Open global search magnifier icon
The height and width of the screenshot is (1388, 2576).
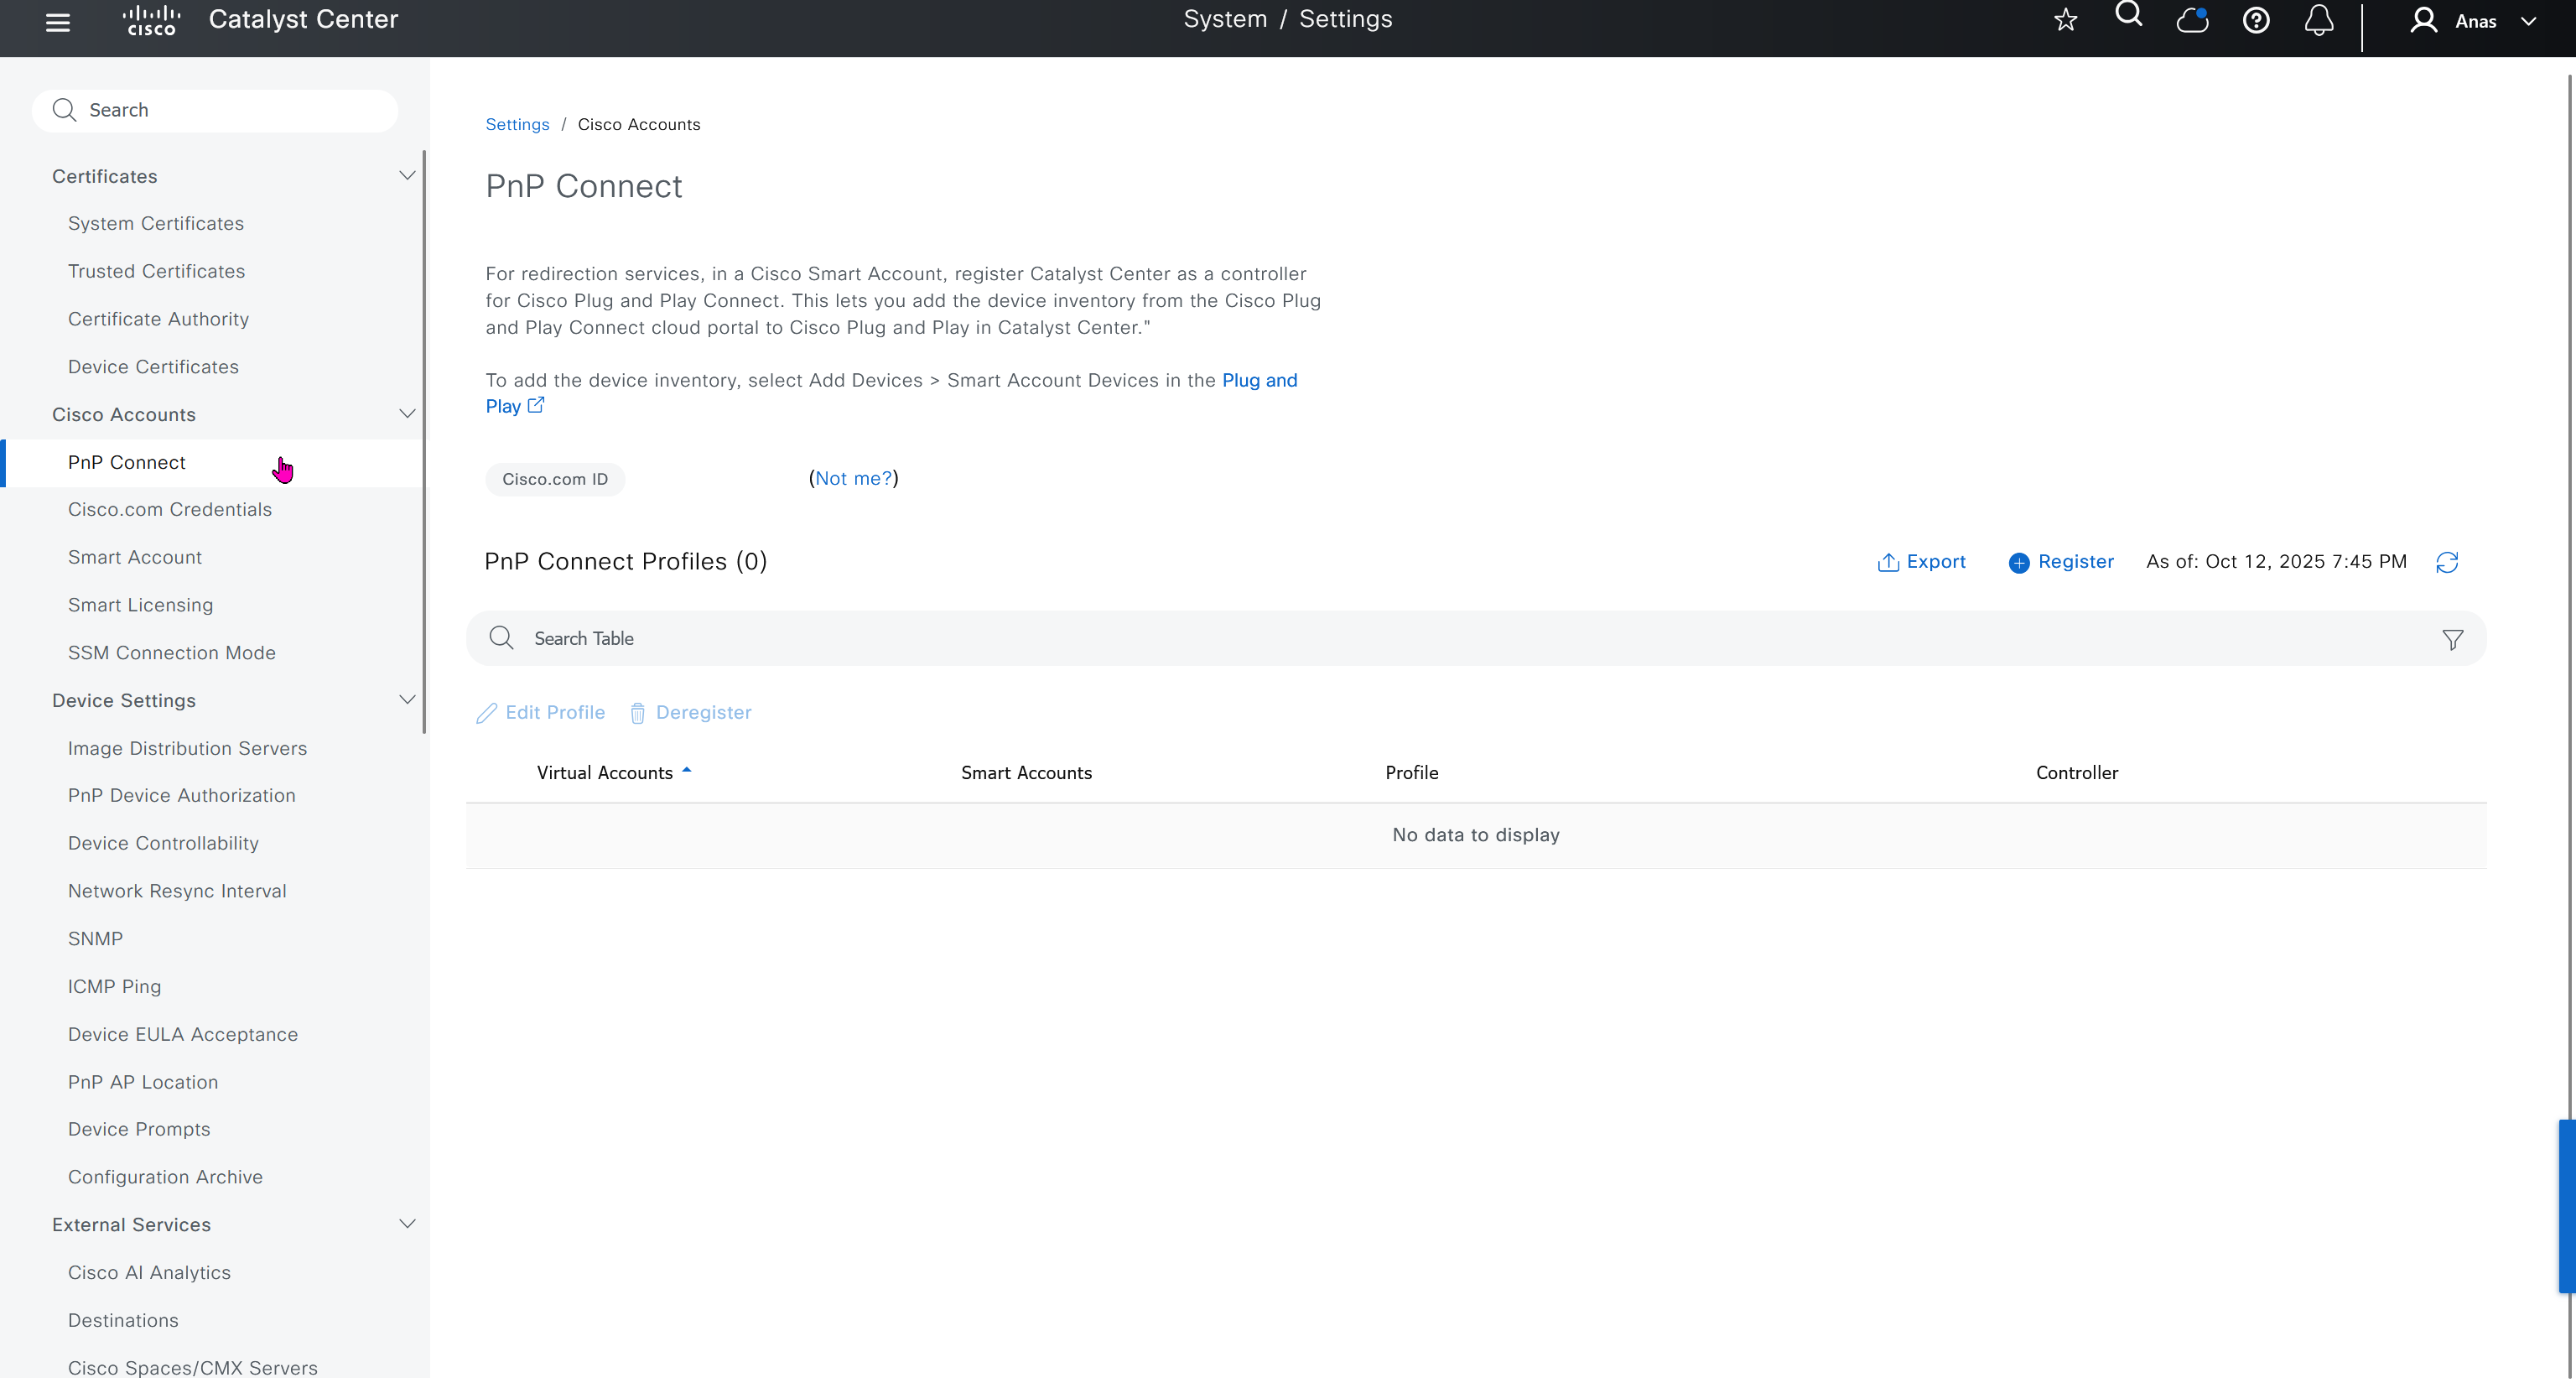2129,16
